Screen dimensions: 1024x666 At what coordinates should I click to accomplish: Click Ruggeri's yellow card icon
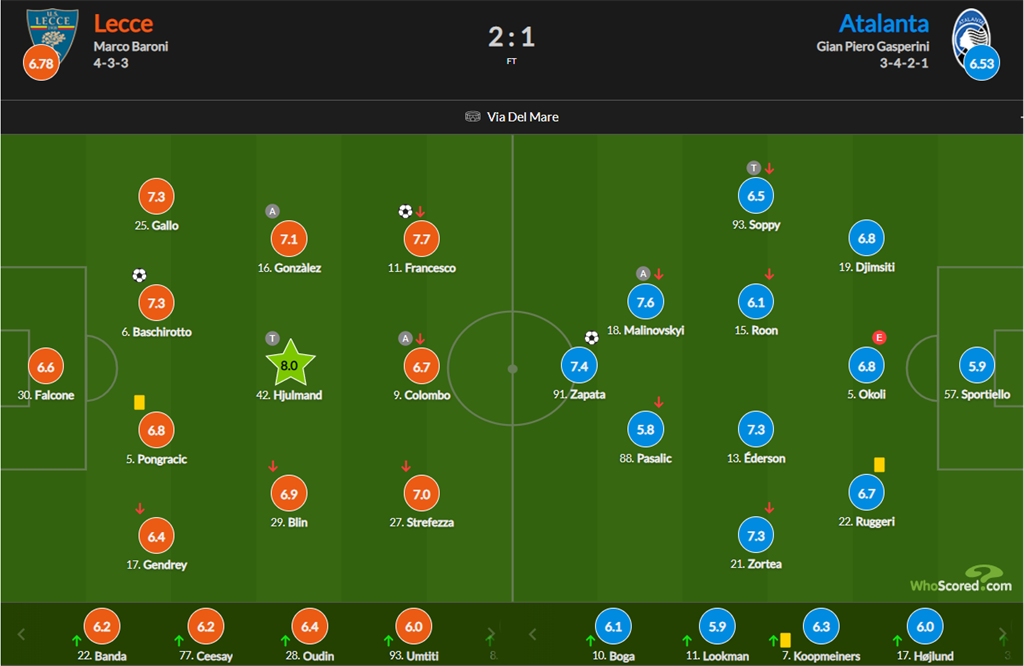click(x=880, y=464)
